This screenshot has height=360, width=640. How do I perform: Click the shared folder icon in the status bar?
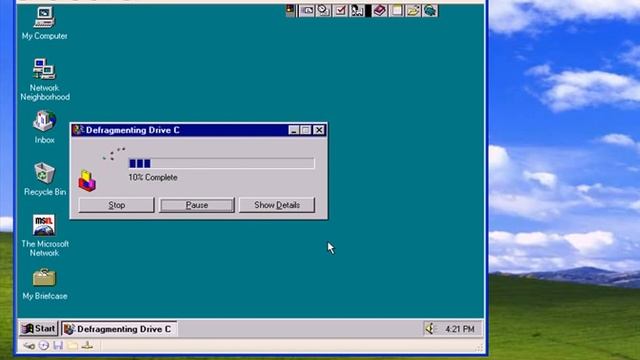click(73, 346)
